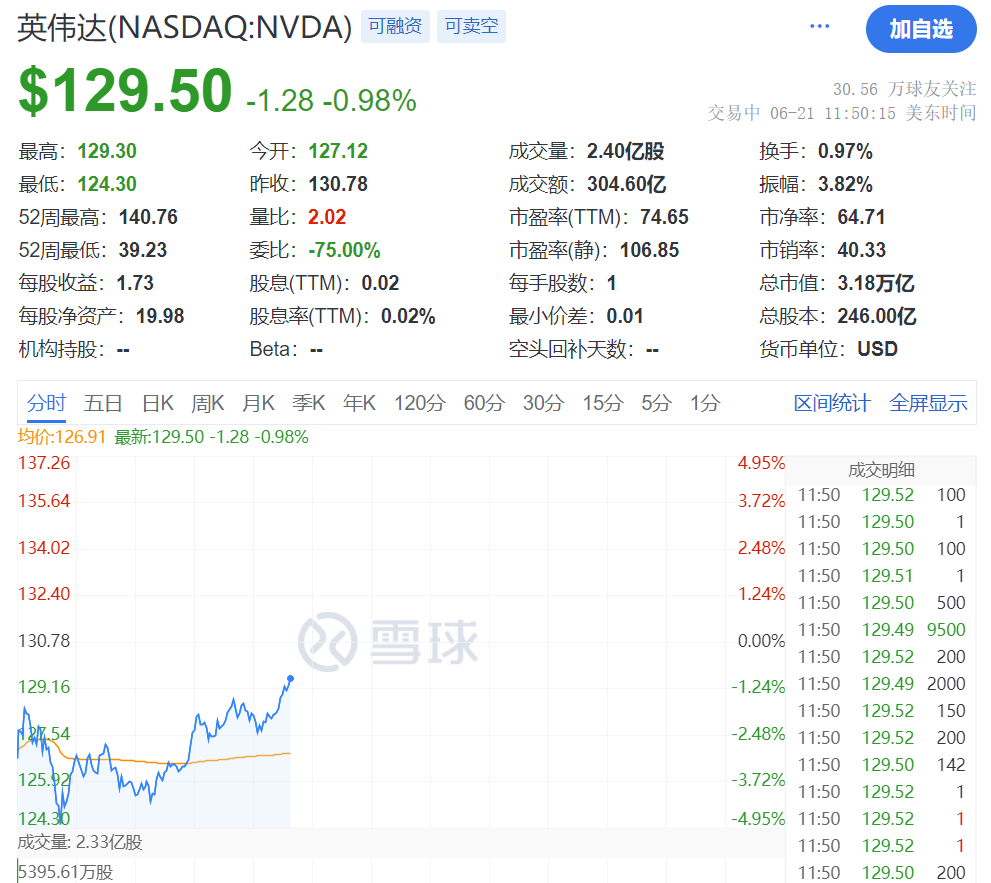Click the 委比 value -75.00%

coord(344,250)
